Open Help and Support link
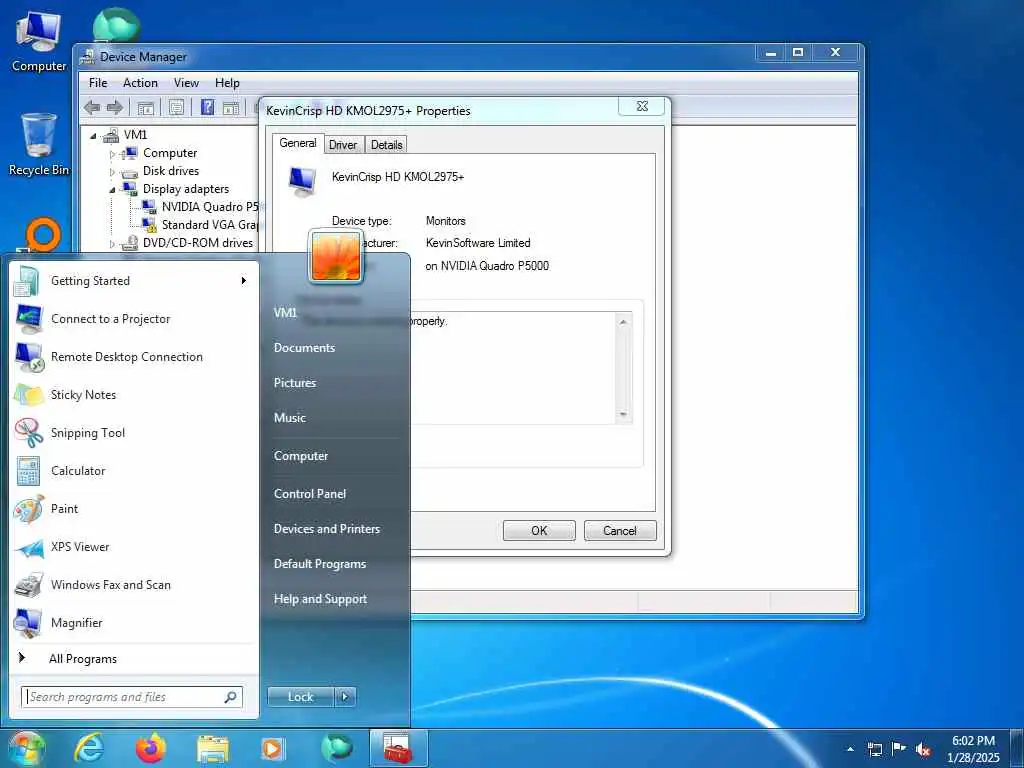The image size is (1024, 768). coord(321,599)
